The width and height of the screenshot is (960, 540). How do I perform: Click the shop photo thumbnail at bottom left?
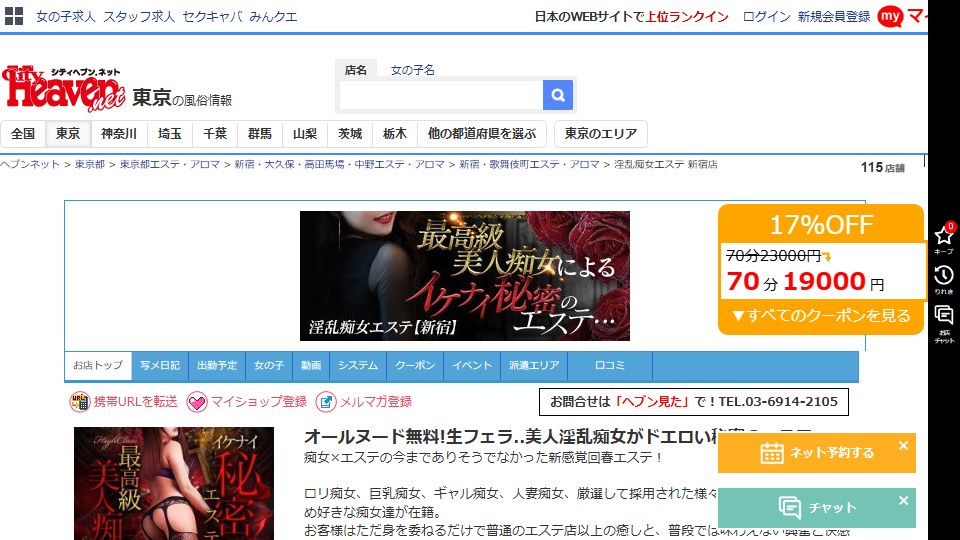pos(174,484)
